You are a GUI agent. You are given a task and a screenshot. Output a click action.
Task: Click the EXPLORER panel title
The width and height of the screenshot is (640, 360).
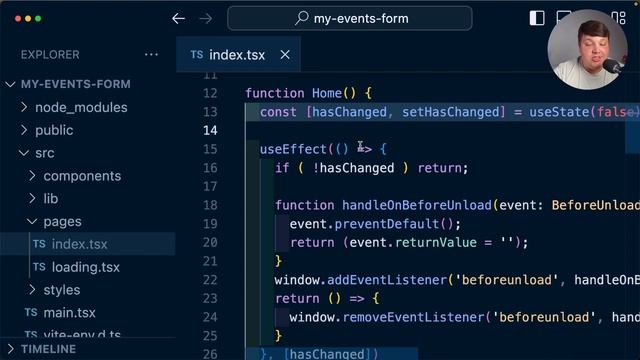click(x=50, y=55)
